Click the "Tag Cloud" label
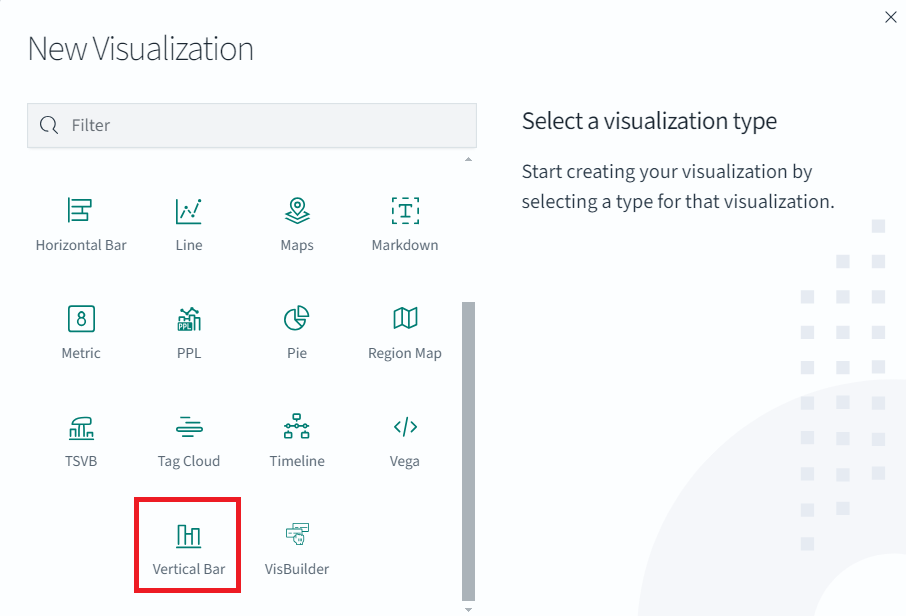This screenshot has height=616, width=906. (x=189, y=461)
